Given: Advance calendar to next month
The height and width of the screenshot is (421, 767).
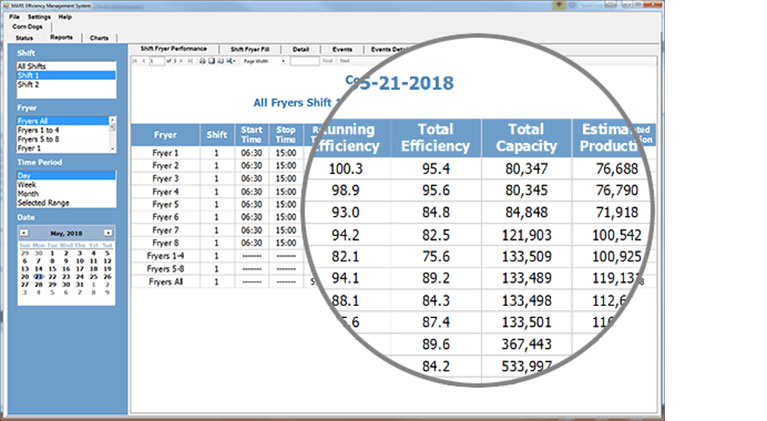Looking at the screenshot, I should tap(108, 232).
